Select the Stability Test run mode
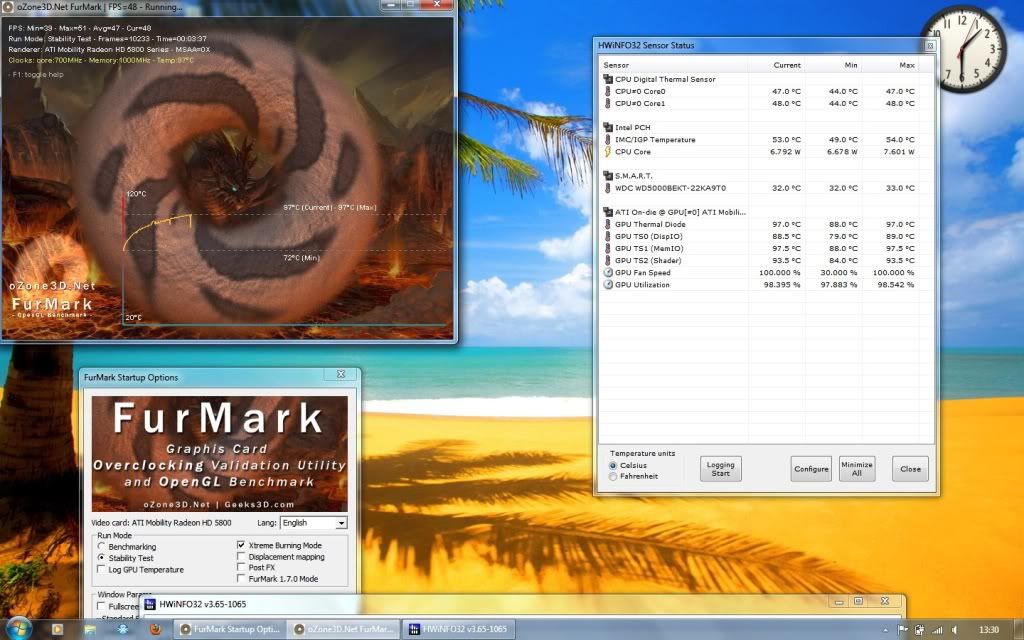 [x=101, y=558]
